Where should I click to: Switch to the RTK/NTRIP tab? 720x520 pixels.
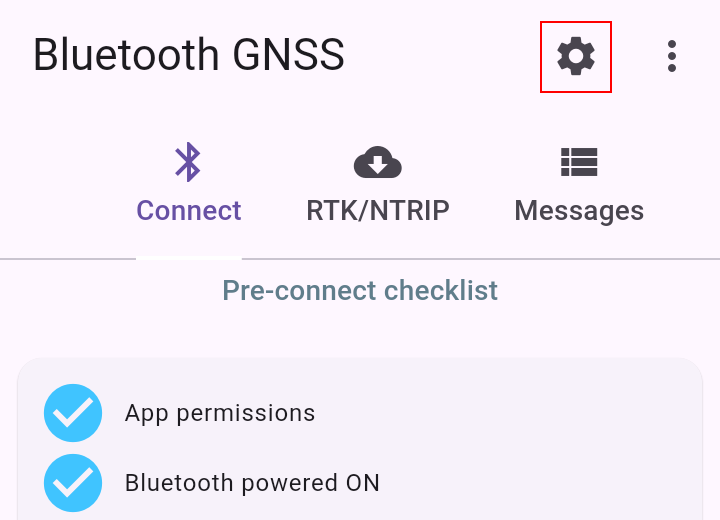(378, 211)
